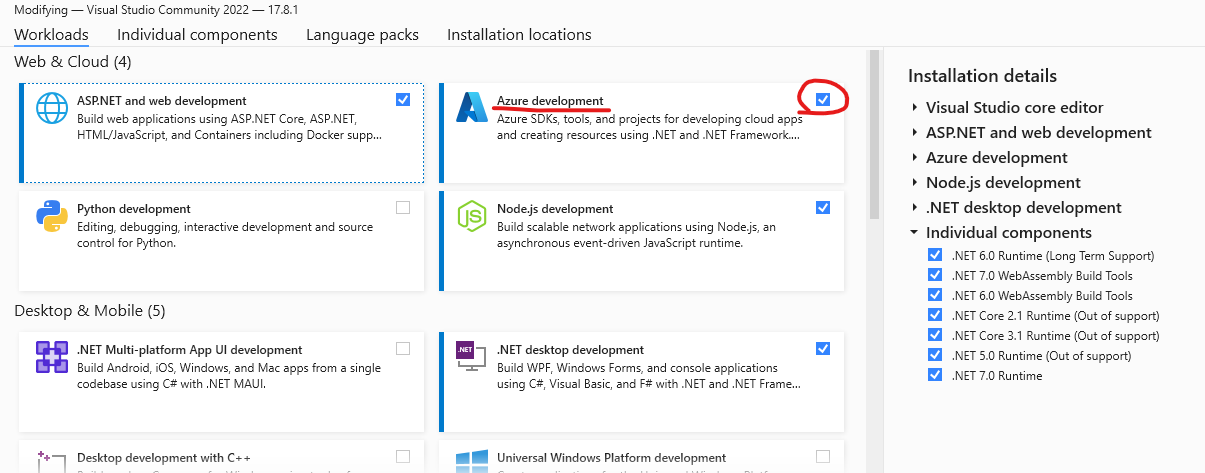Click the Universal Windows Platform logo icon
1205x473 pixels.
471,462
